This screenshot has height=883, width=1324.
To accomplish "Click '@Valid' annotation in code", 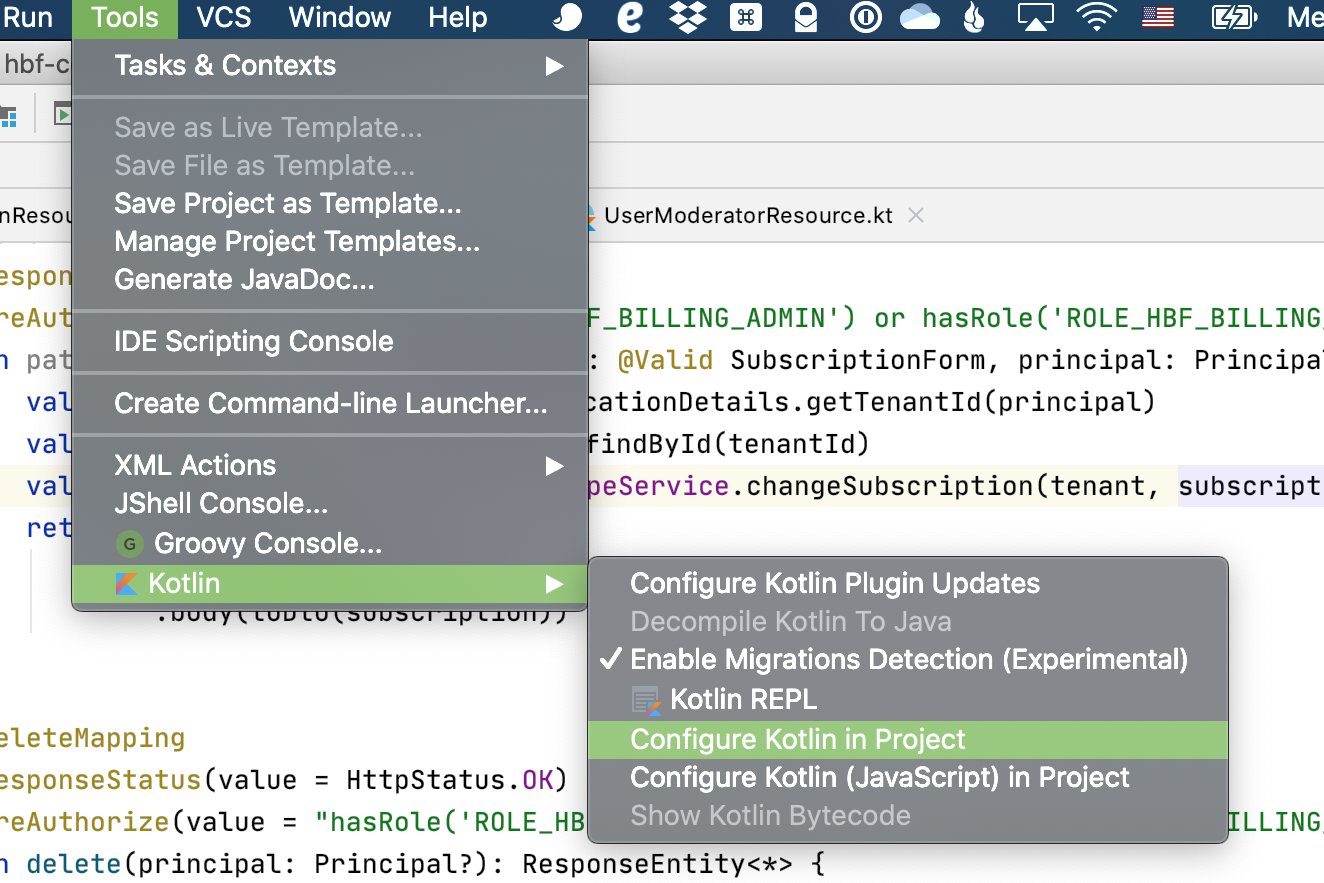I will (666, 360).
